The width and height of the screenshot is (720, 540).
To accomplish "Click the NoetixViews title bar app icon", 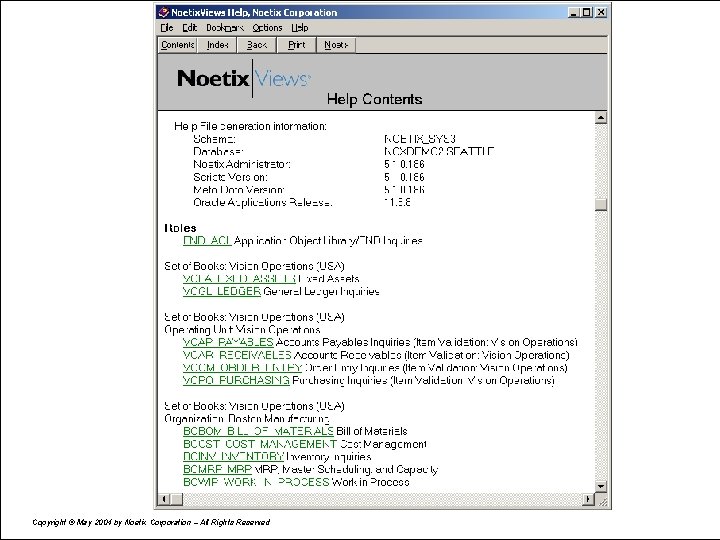I will tap(163, 12).
